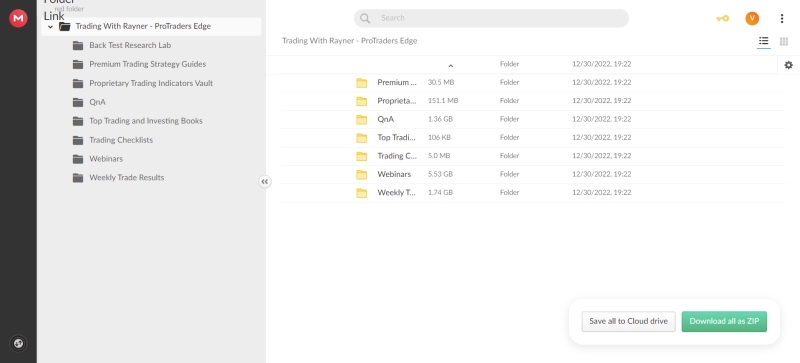
Task: Click the 151.1 MB size cell
Action: pos(443,101)
